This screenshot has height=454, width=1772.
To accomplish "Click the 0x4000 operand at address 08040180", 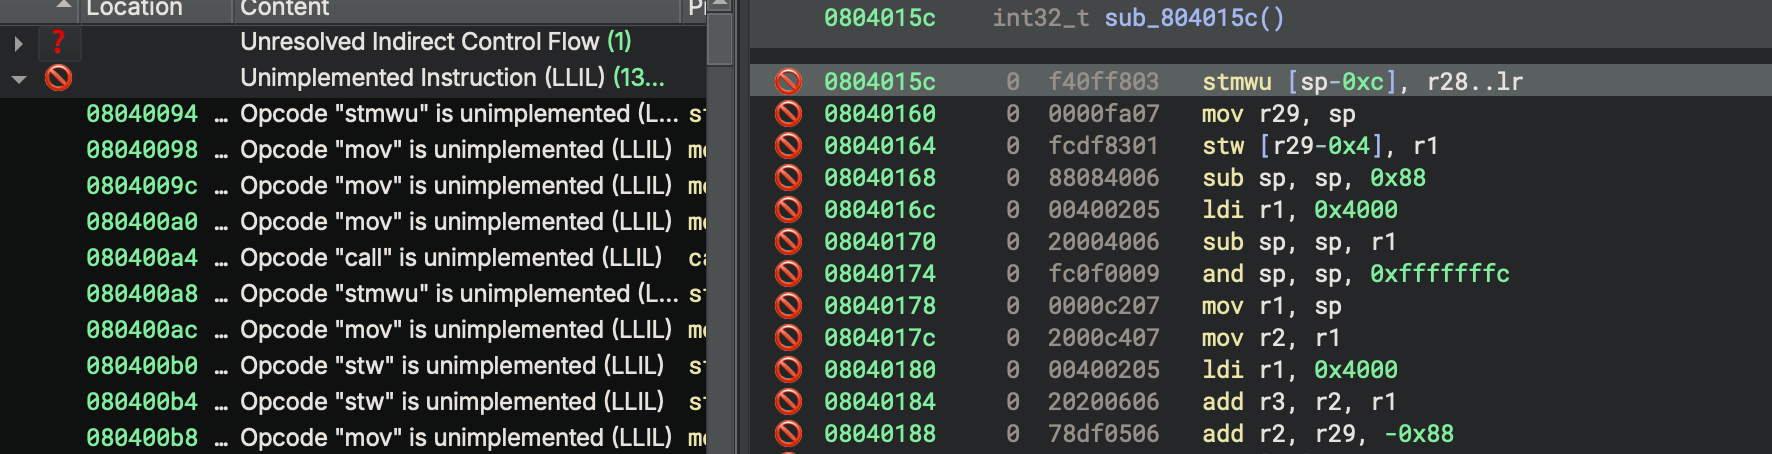I will pyautogui.click(x=1356, y=370).
